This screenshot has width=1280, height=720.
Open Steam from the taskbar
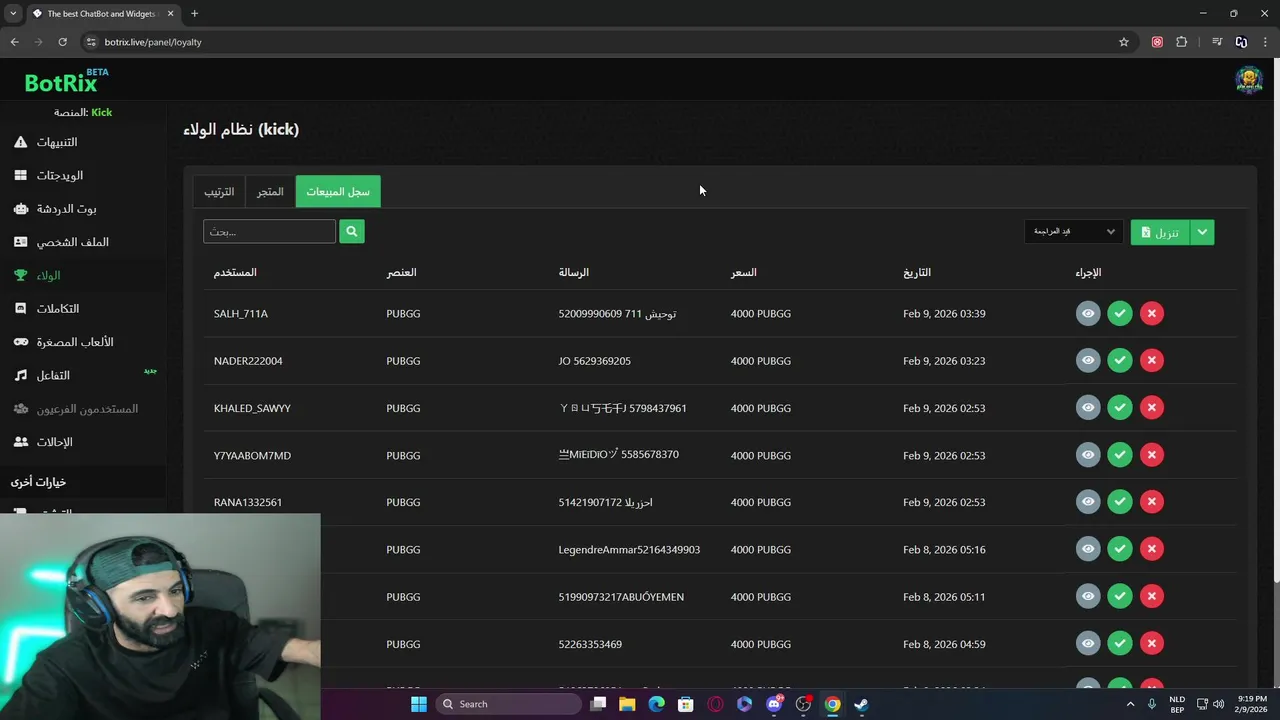coord(861,704)
